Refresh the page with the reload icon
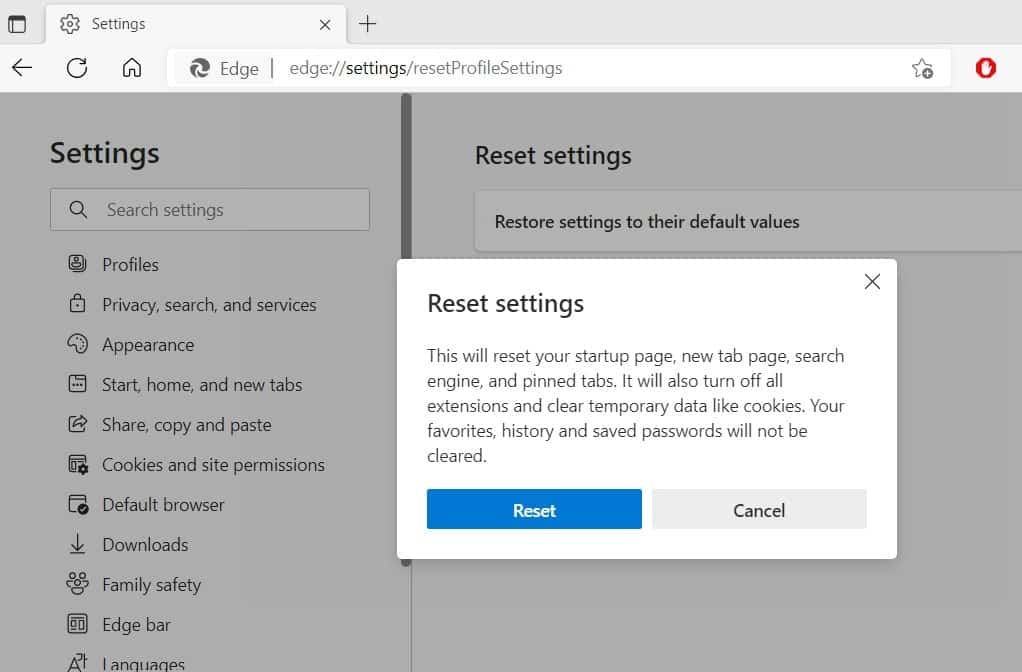The width and height of the screenshot is (1022, 672). pyautogui.click(x=77, y=68)
